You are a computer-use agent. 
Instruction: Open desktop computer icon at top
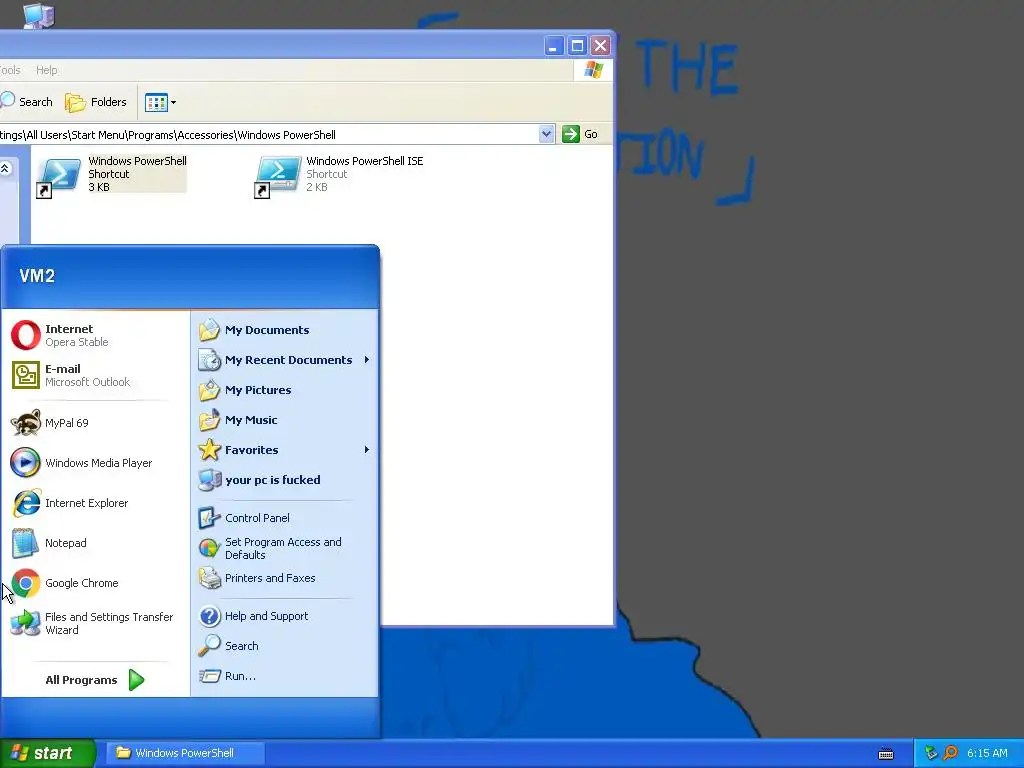click(x=39, y=16)
